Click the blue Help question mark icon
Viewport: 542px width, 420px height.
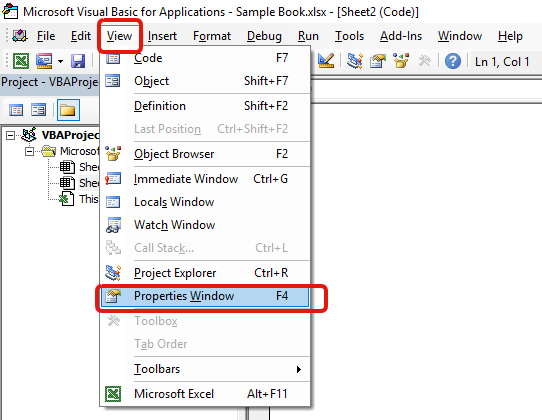coord(453,62)
